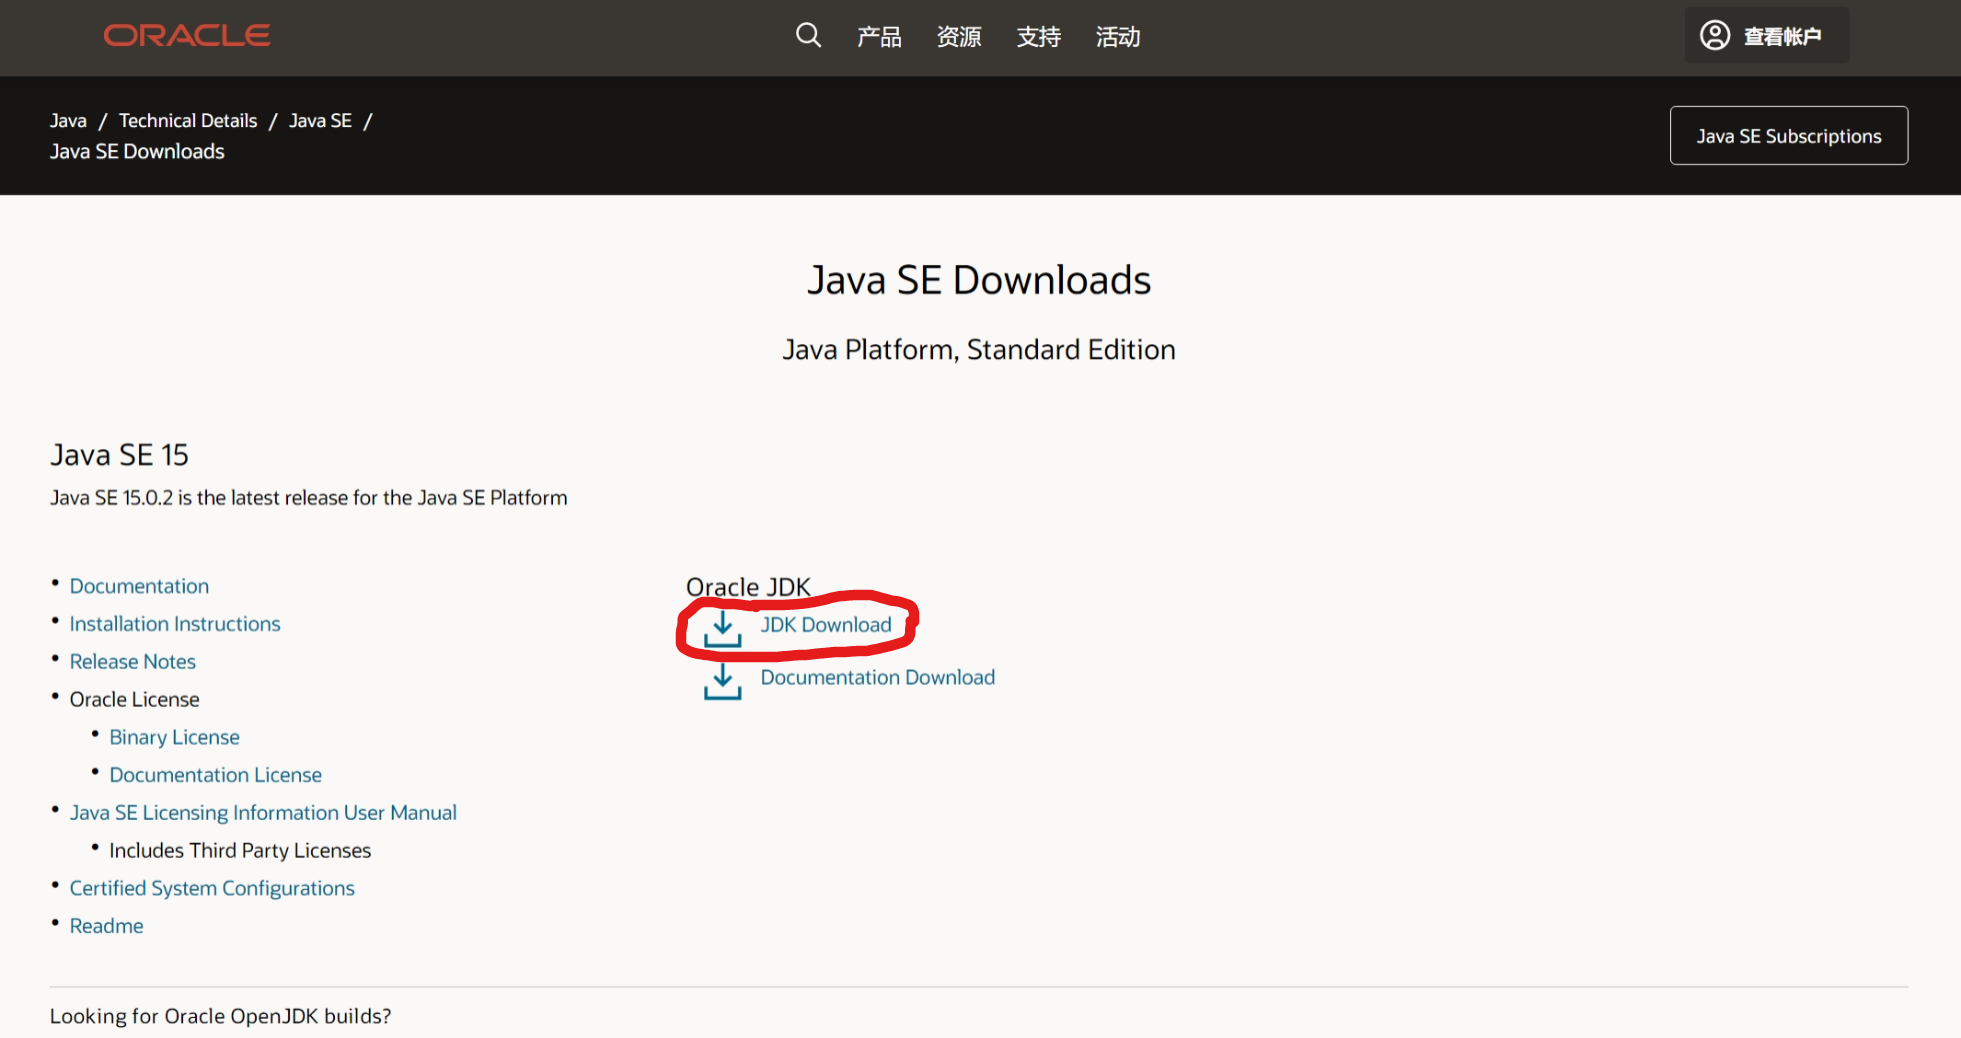Open the 支持 menu
1961x1038 pixels.
(x=1039, y=37)
